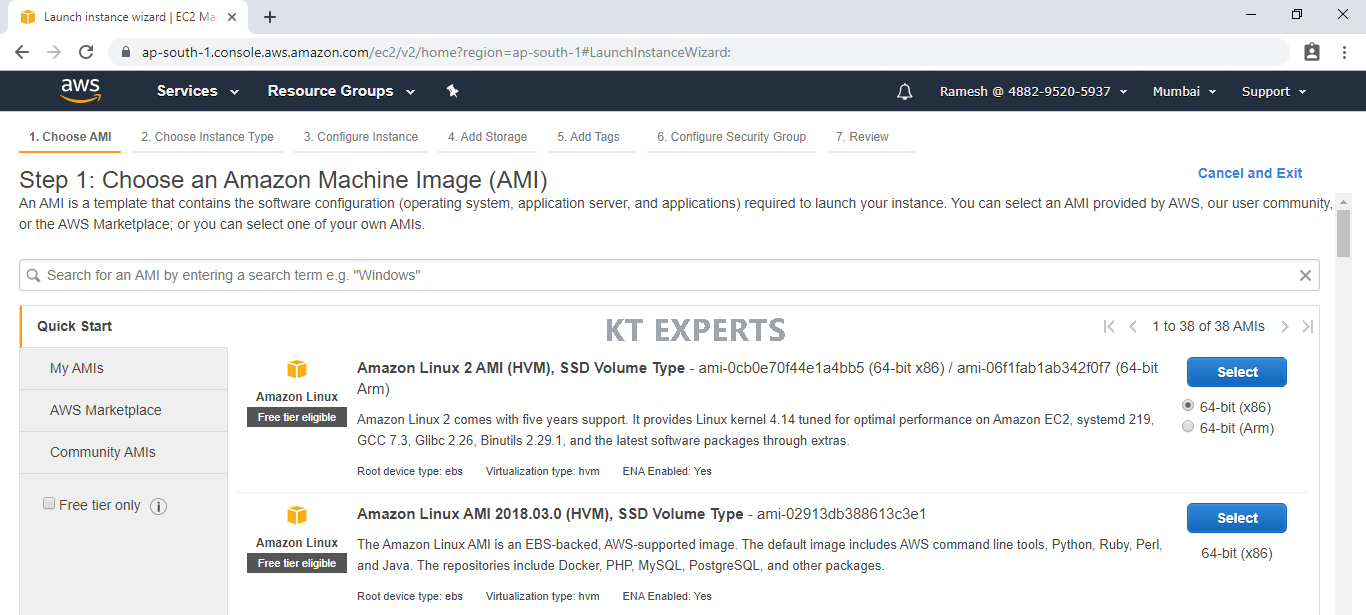
Task: Select the 1. Choose AMI step
Action: point(70,137)
